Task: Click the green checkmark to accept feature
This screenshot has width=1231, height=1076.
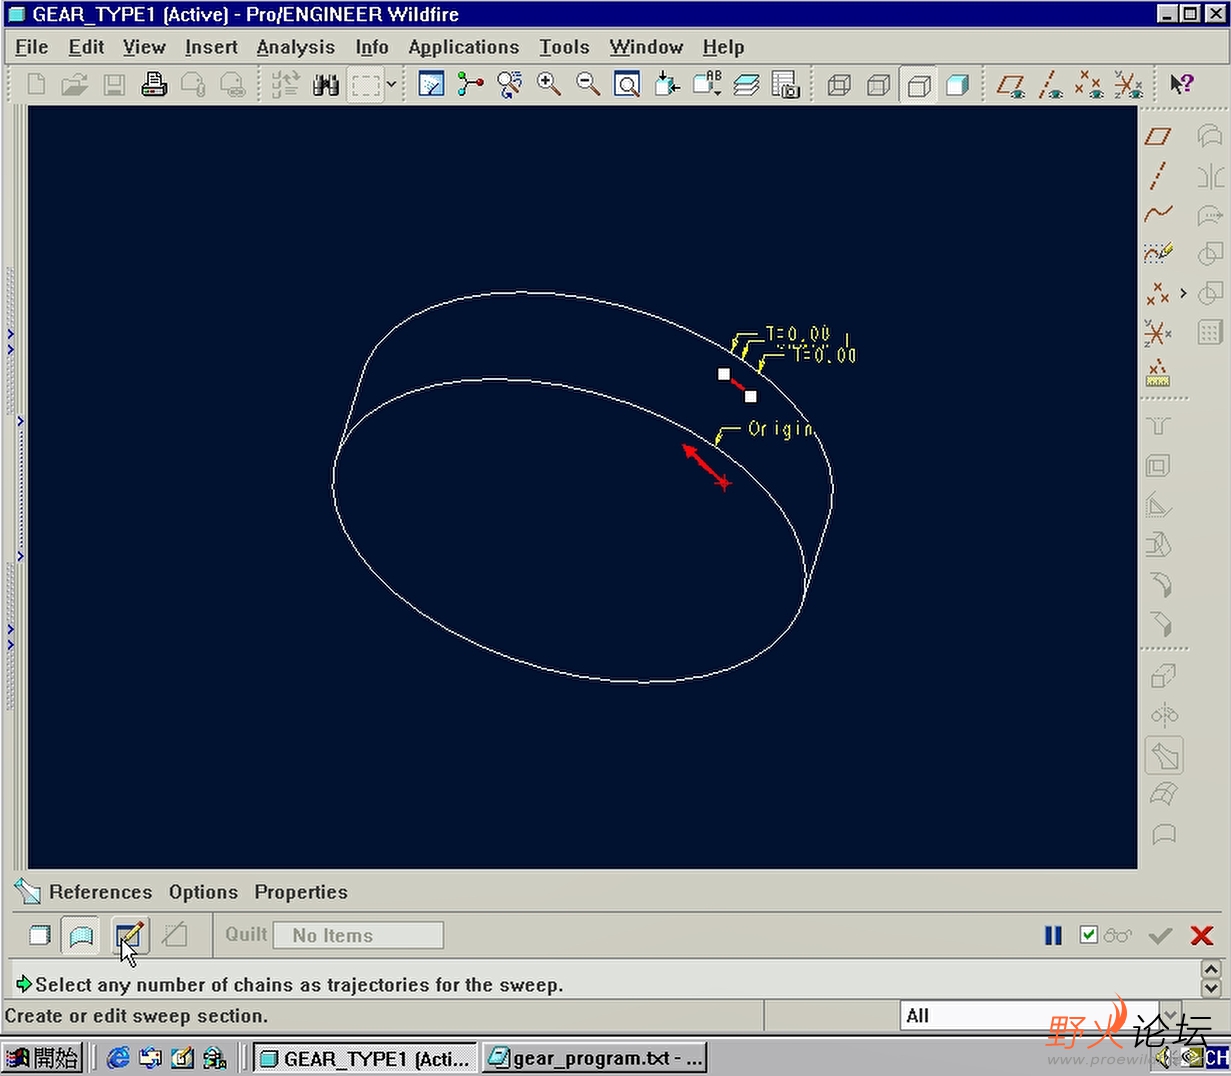Action: 1160,935
